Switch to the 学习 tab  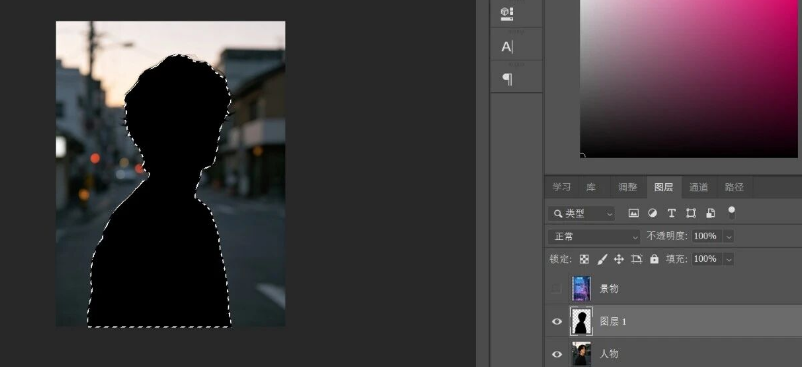pos(561,187)
